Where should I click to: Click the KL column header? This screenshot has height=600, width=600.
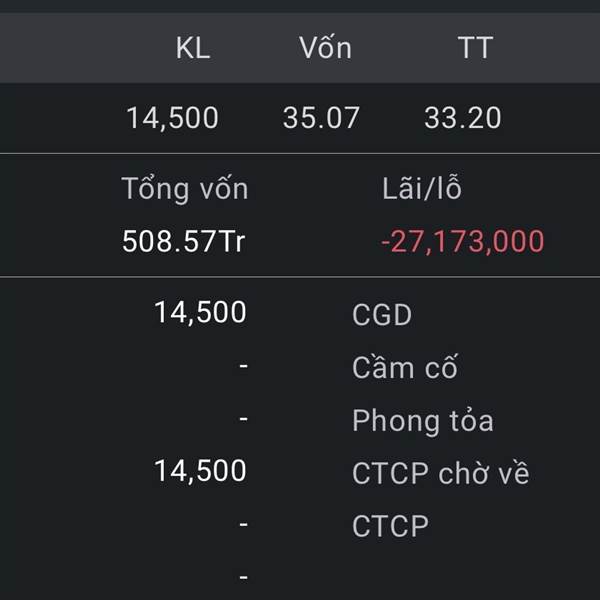tap(193, 48)
